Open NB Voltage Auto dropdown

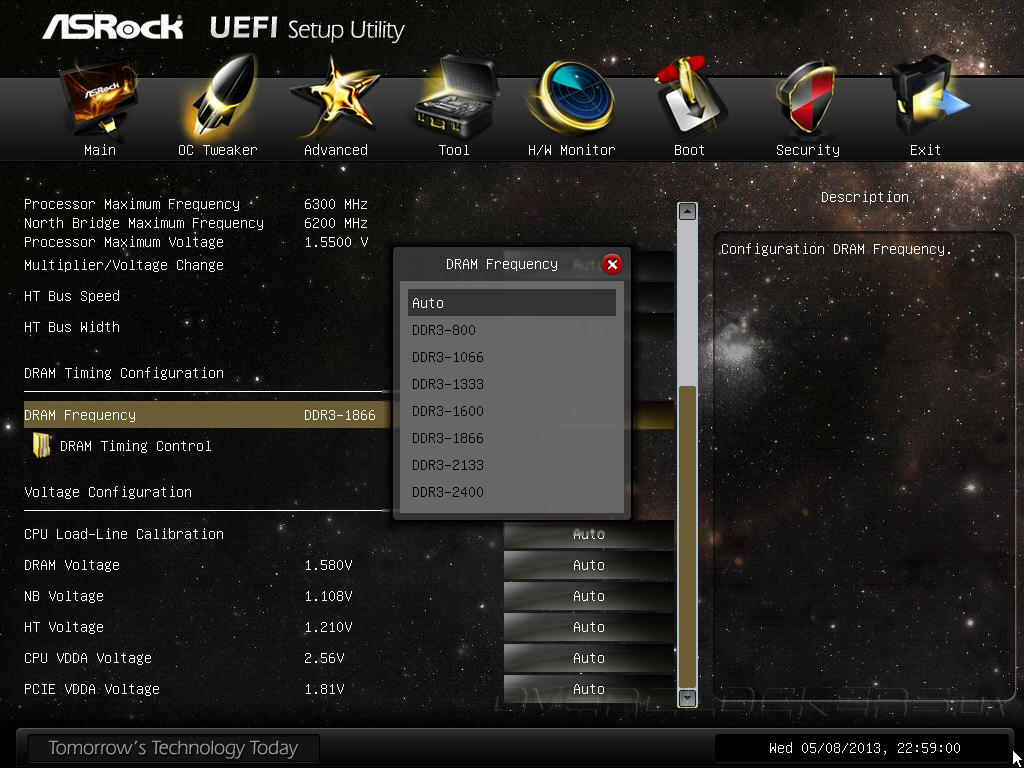click(x=589, y=596)
